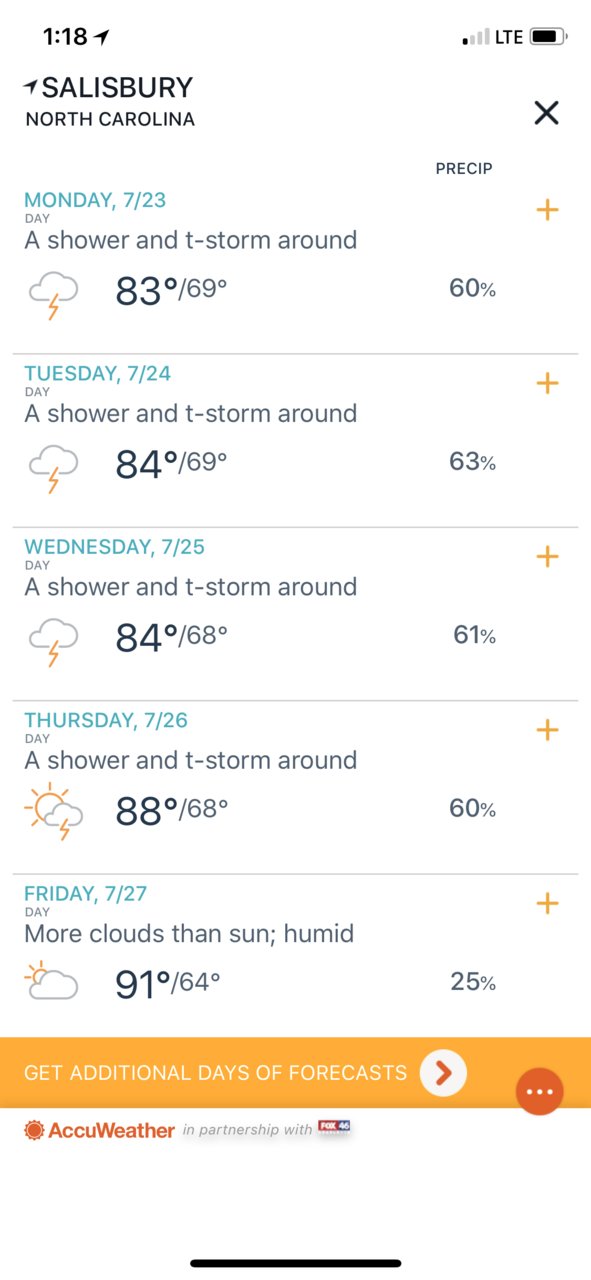Tap the iOS home indicator bar
591x1280 pixels.
(295, 1263)
